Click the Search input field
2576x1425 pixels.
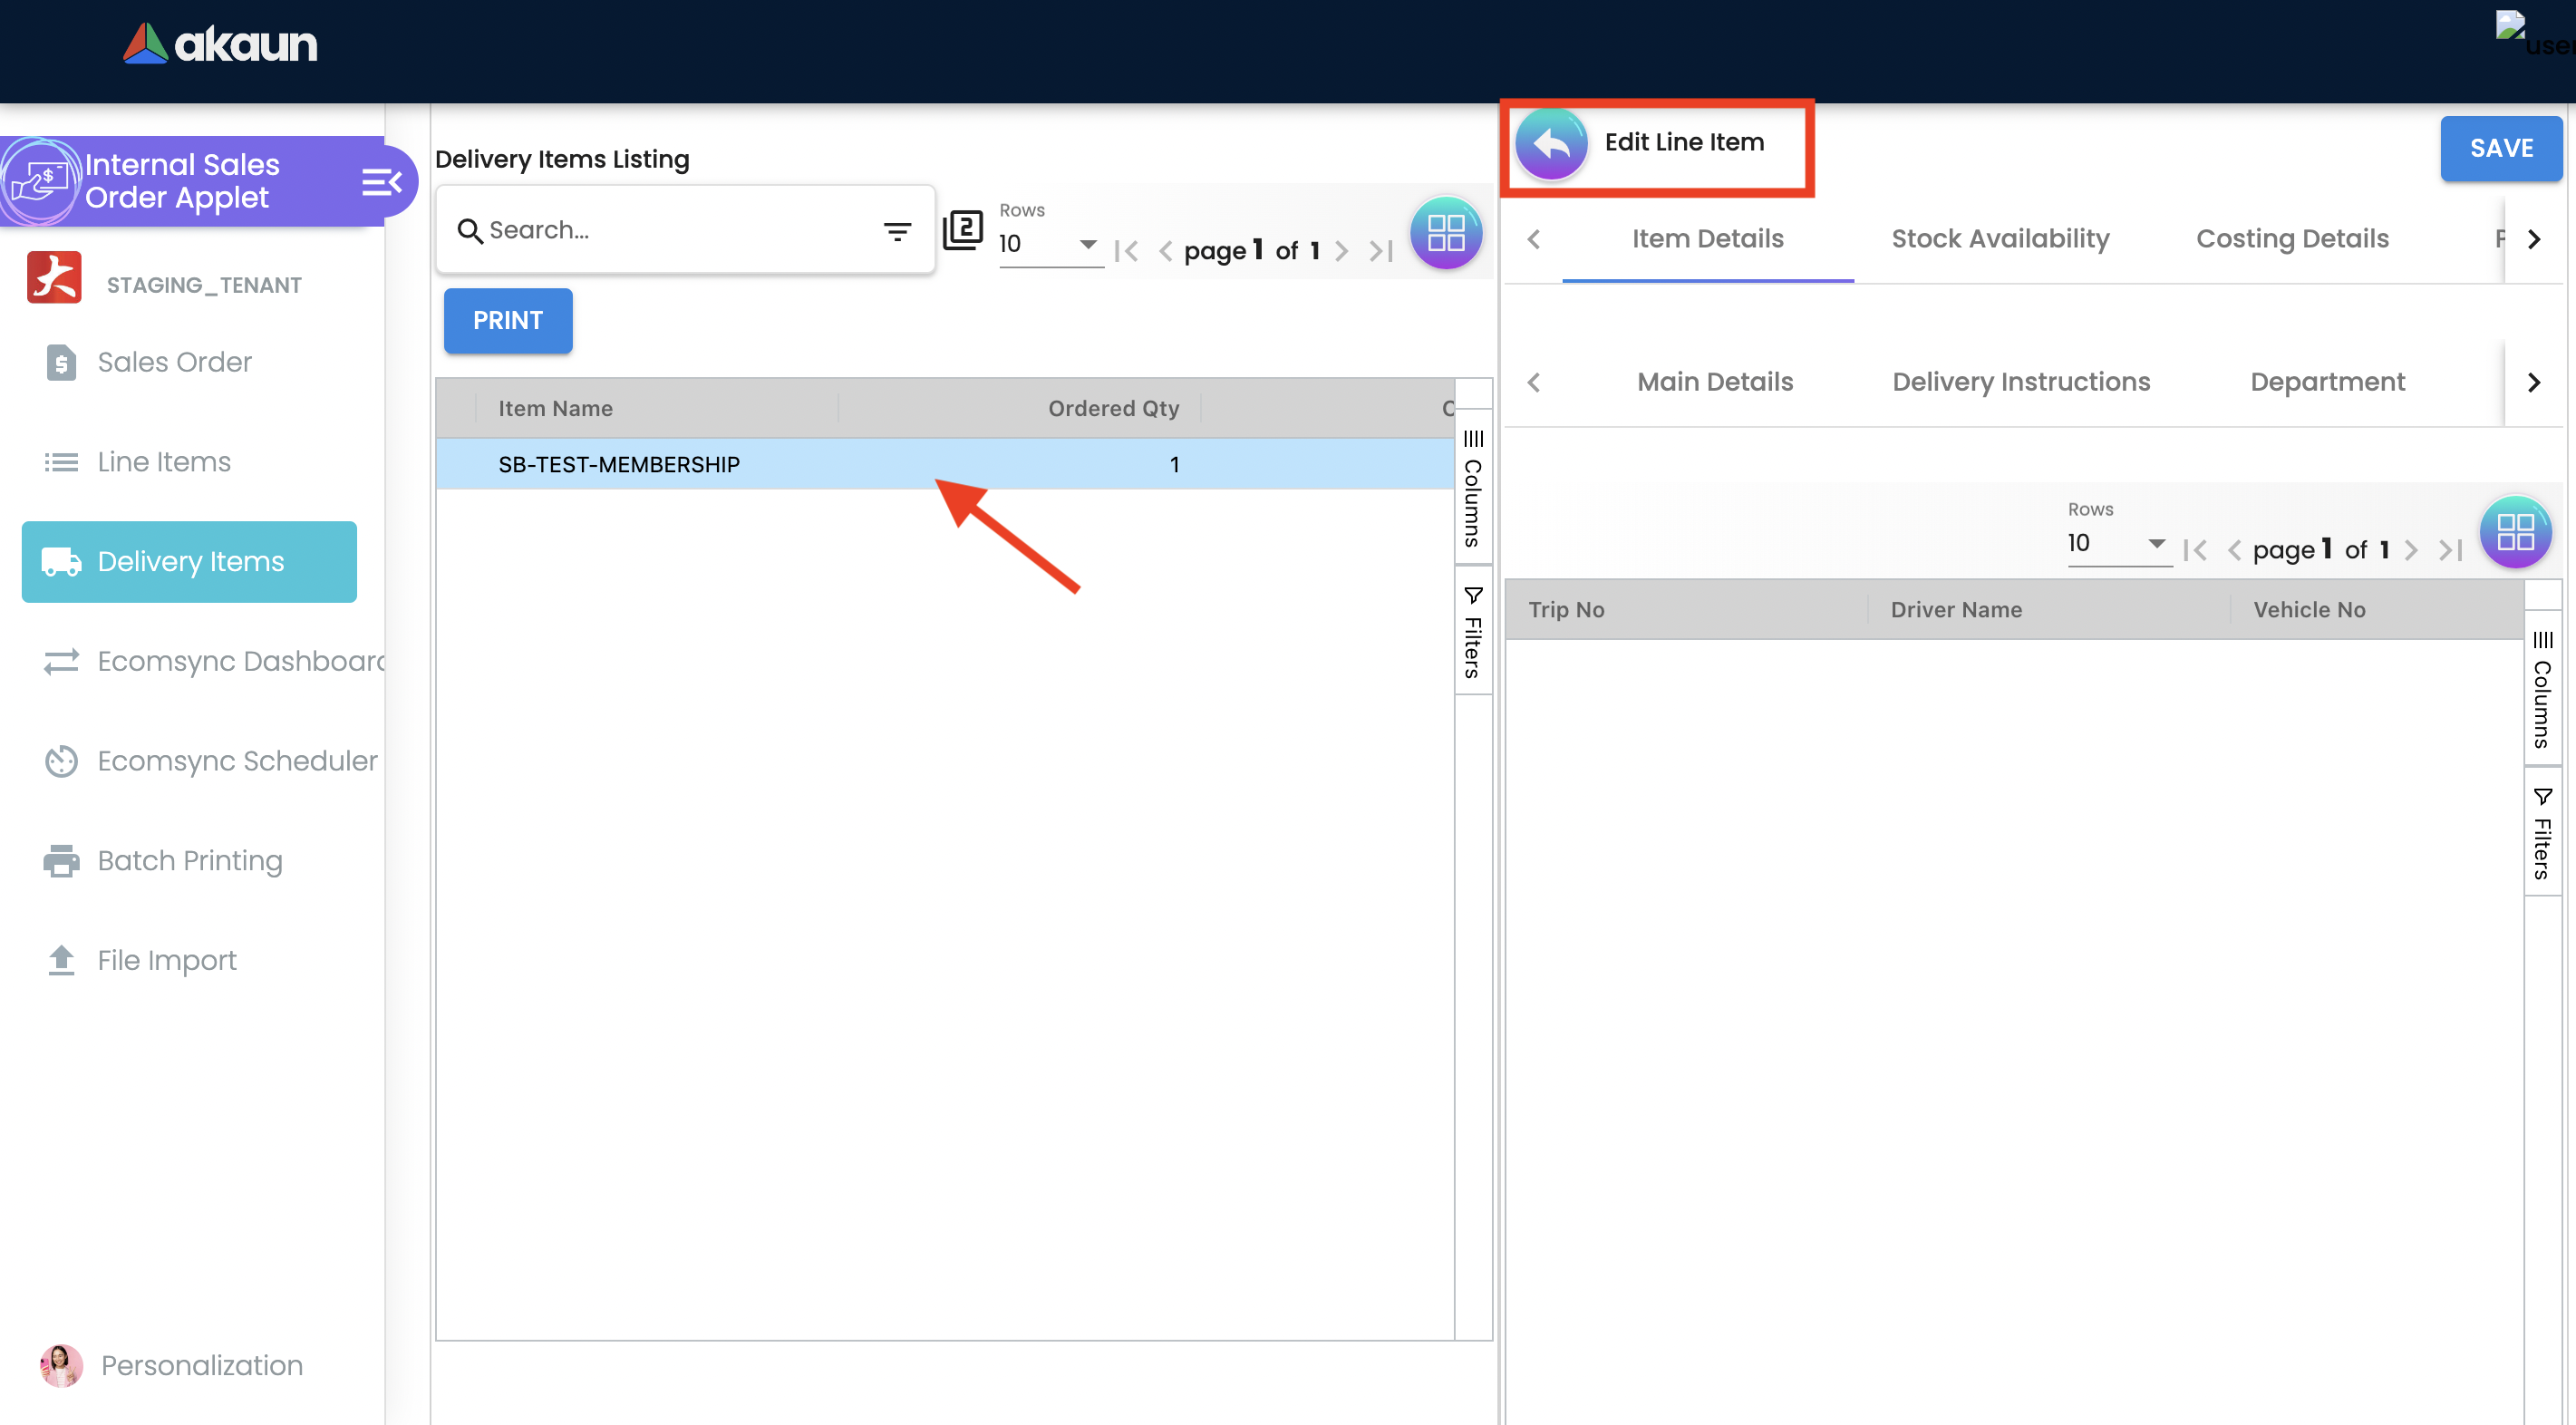point(670,230)
